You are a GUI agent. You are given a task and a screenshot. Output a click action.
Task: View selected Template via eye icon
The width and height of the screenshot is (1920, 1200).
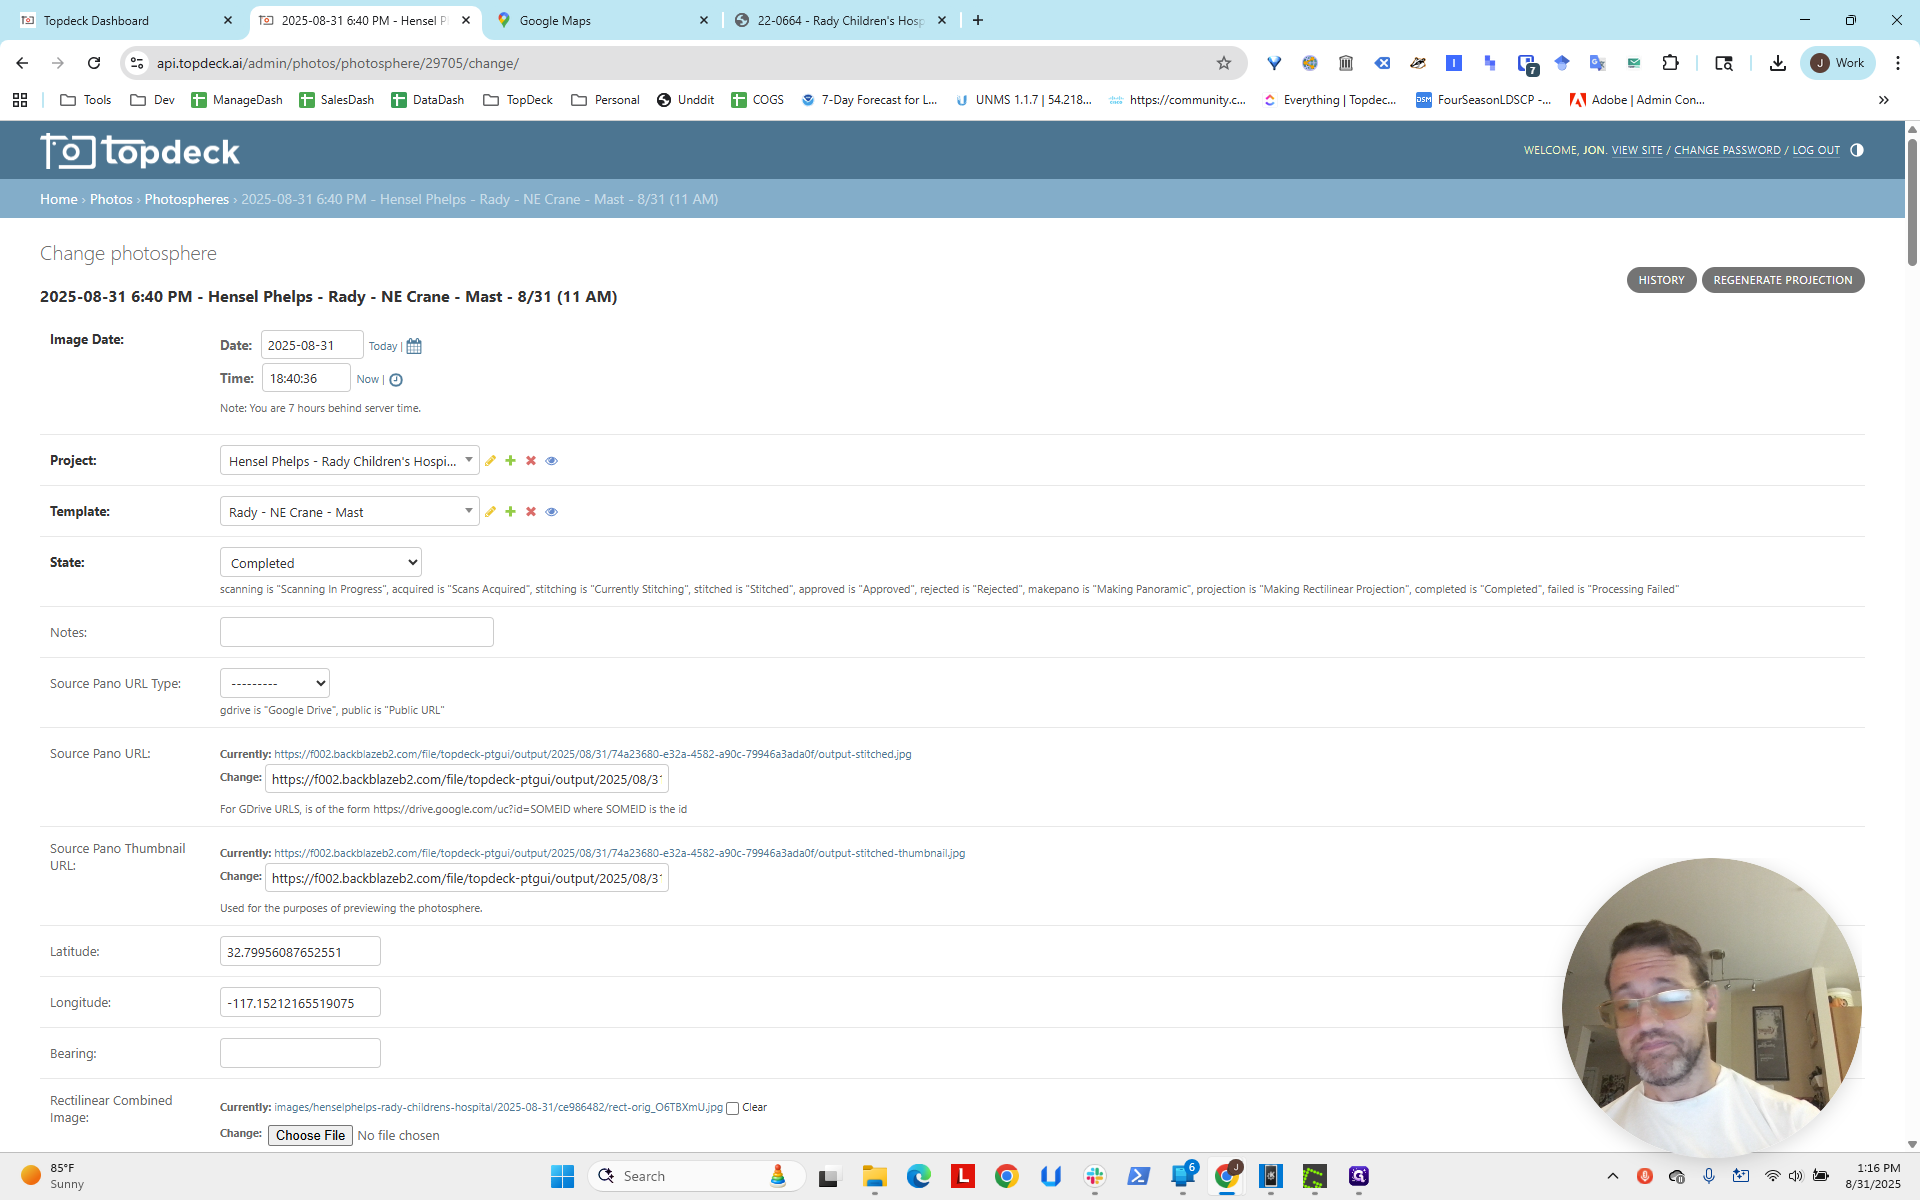pos(551,512)
